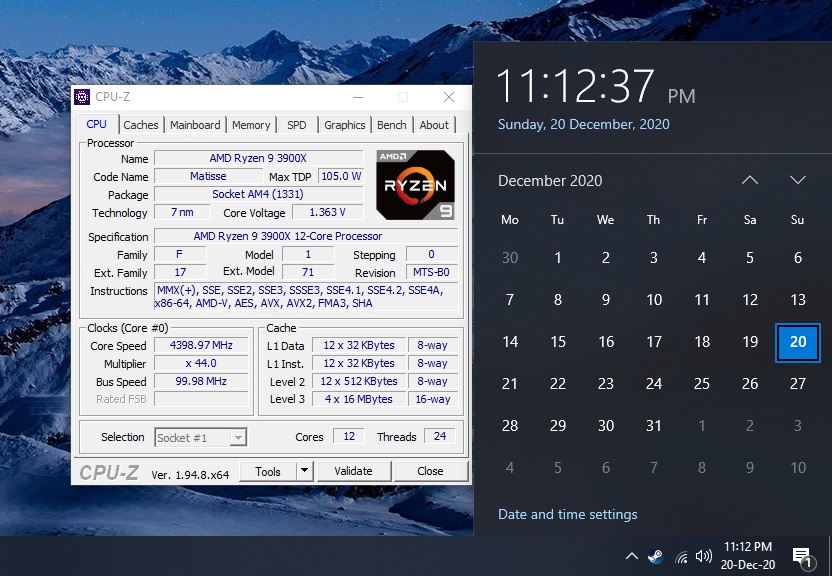Click the Code Name value Matisse
The height and width of the screenshot is (576, 832).
[208, 176]
